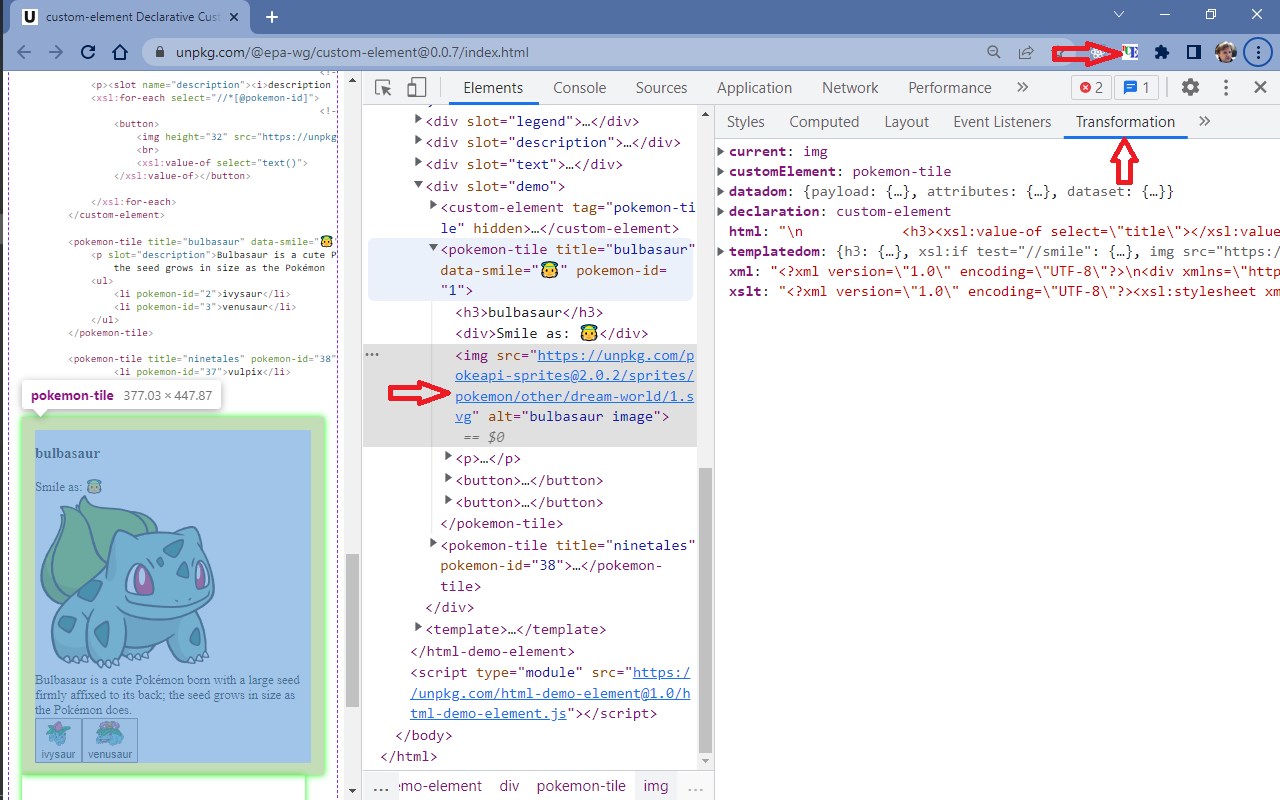The image size is (1280, 800).
Task: Open the blue issues counter badge
Action: coord(1136,88)
